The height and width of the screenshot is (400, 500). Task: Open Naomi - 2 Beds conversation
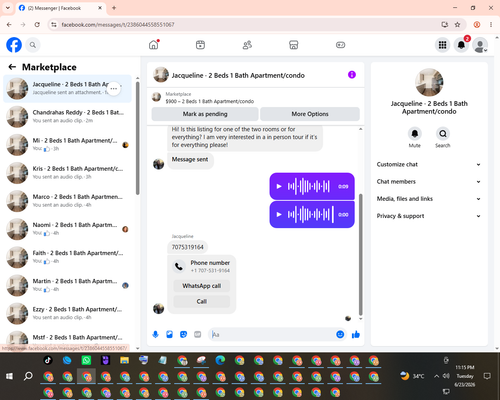pos(67,229)
